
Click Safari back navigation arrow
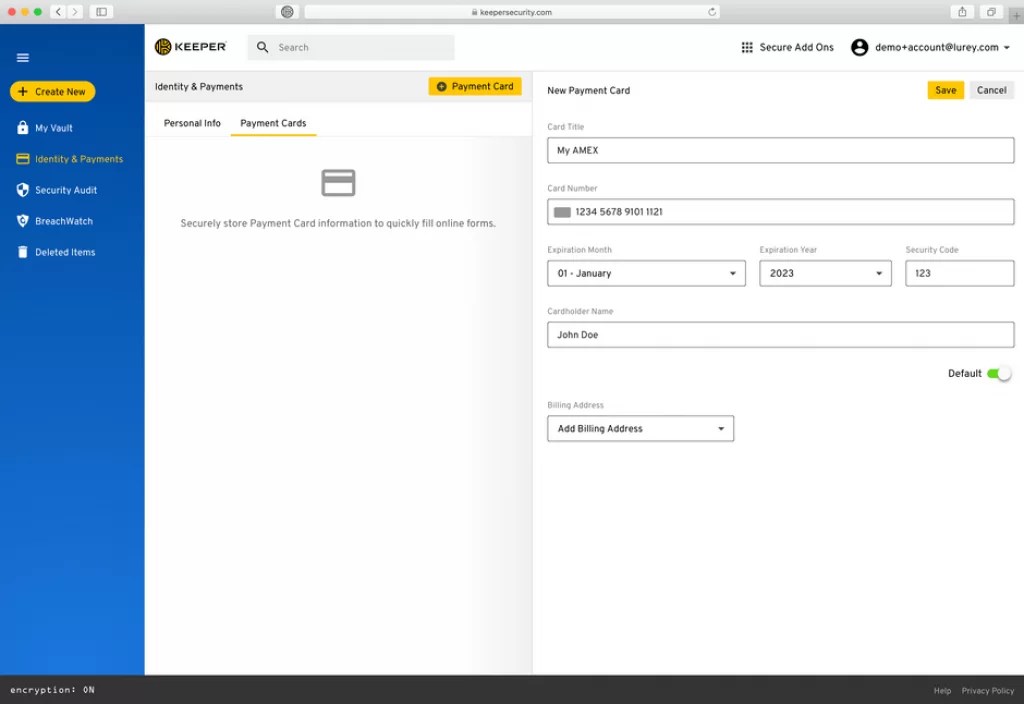click(x=58, y=12)
